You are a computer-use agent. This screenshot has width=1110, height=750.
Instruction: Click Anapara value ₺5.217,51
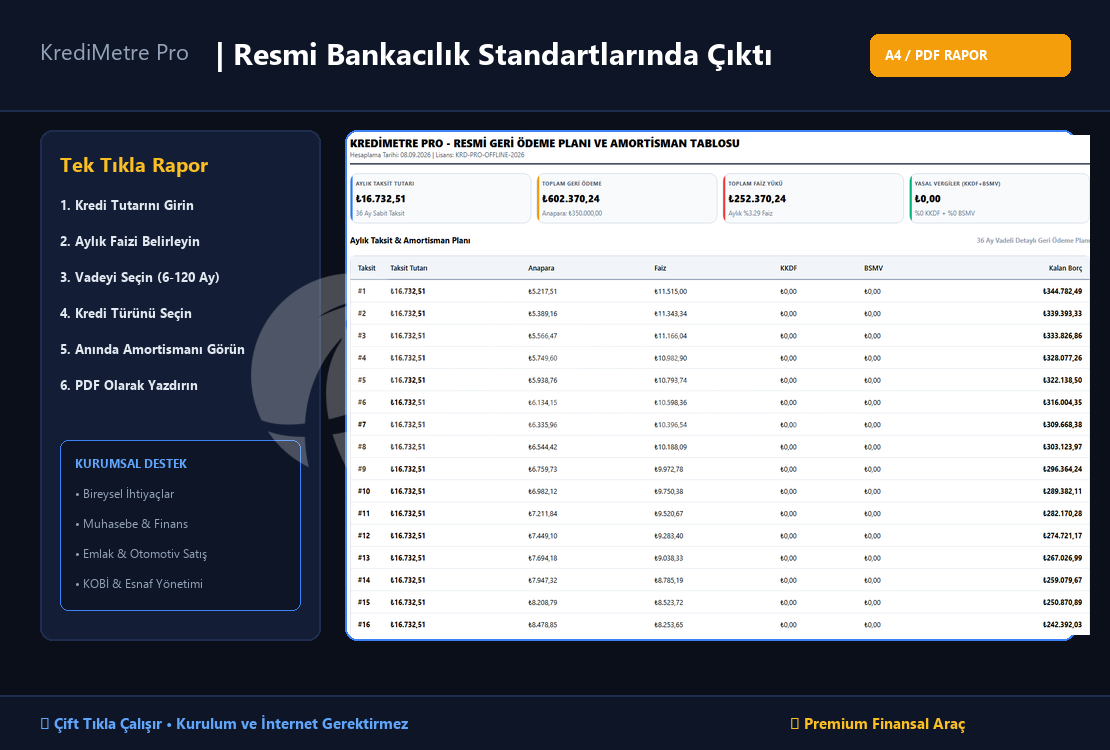542,291
